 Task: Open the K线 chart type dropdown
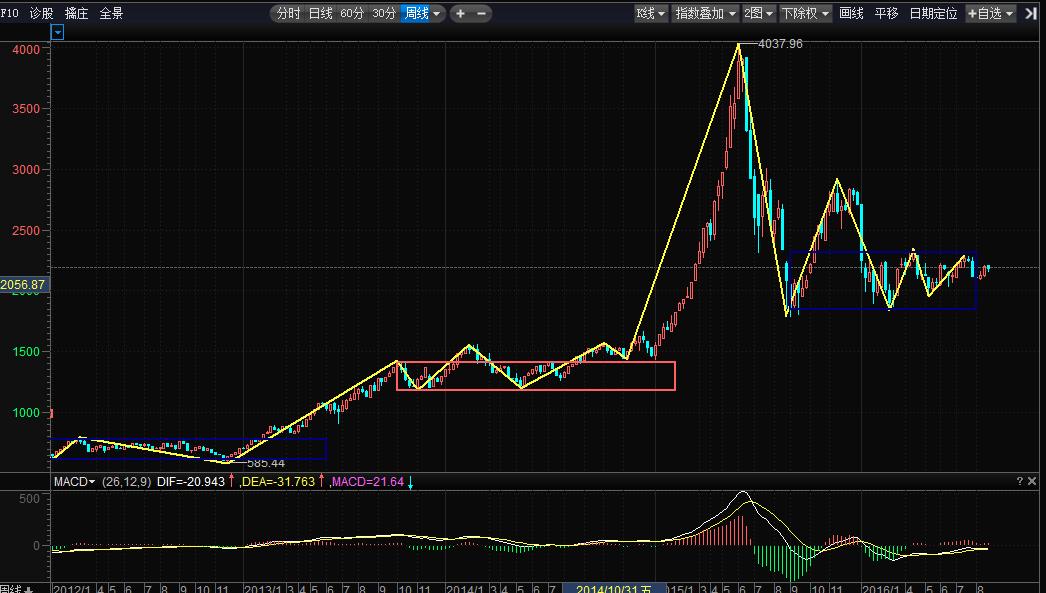click(x=650, y=13)
